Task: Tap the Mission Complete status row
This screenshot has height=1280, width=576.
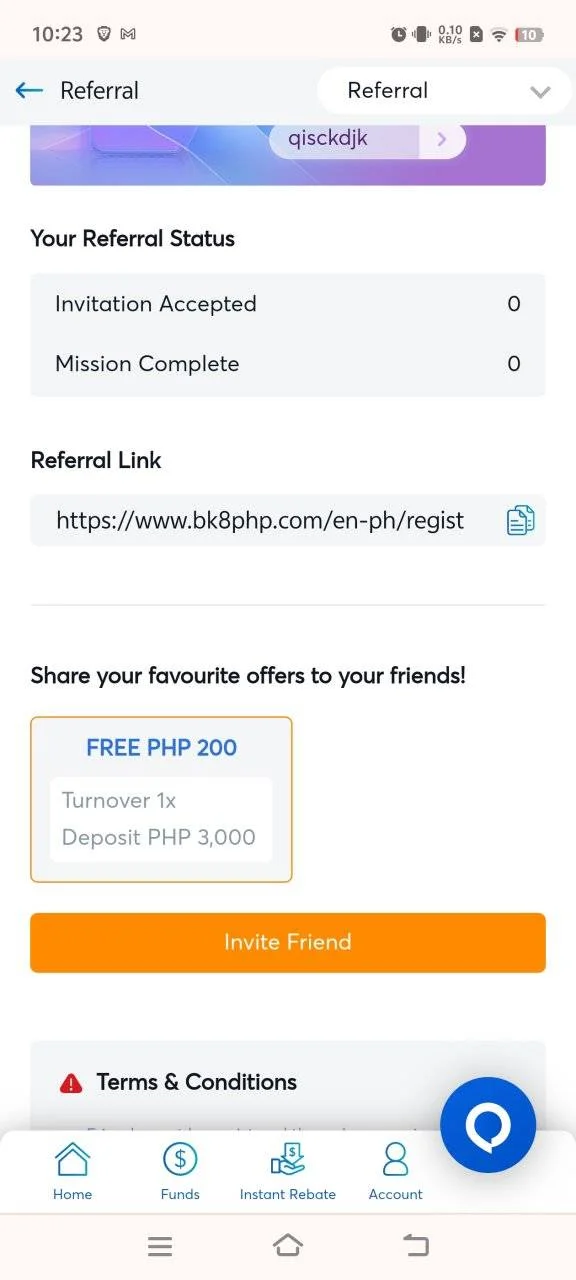Action: click(288, 364)
